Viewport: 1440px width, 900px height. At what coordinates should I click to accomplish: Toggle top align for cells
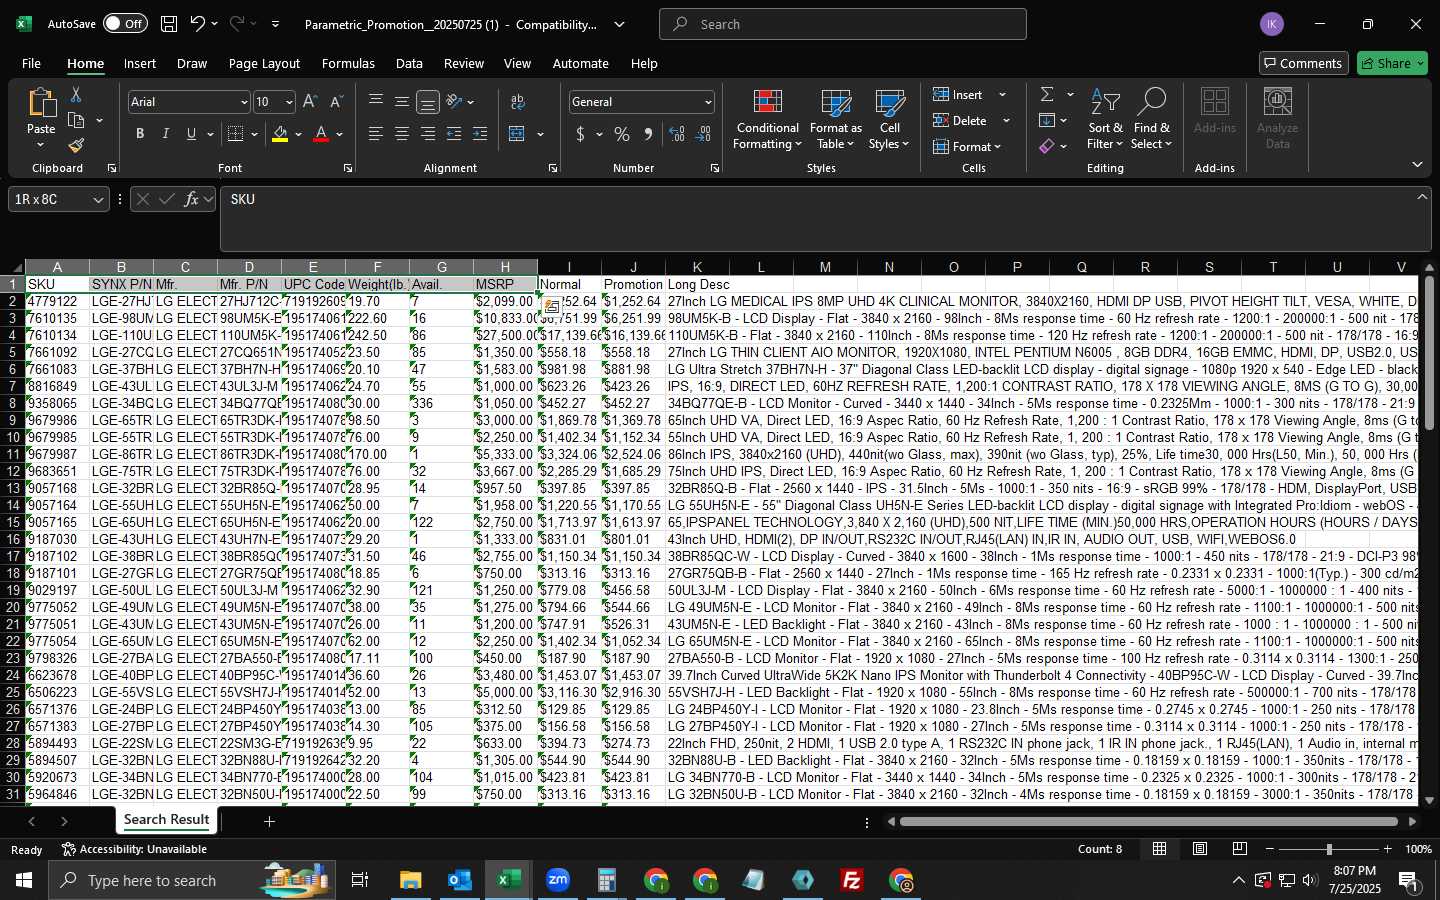[x=376, y=102]
